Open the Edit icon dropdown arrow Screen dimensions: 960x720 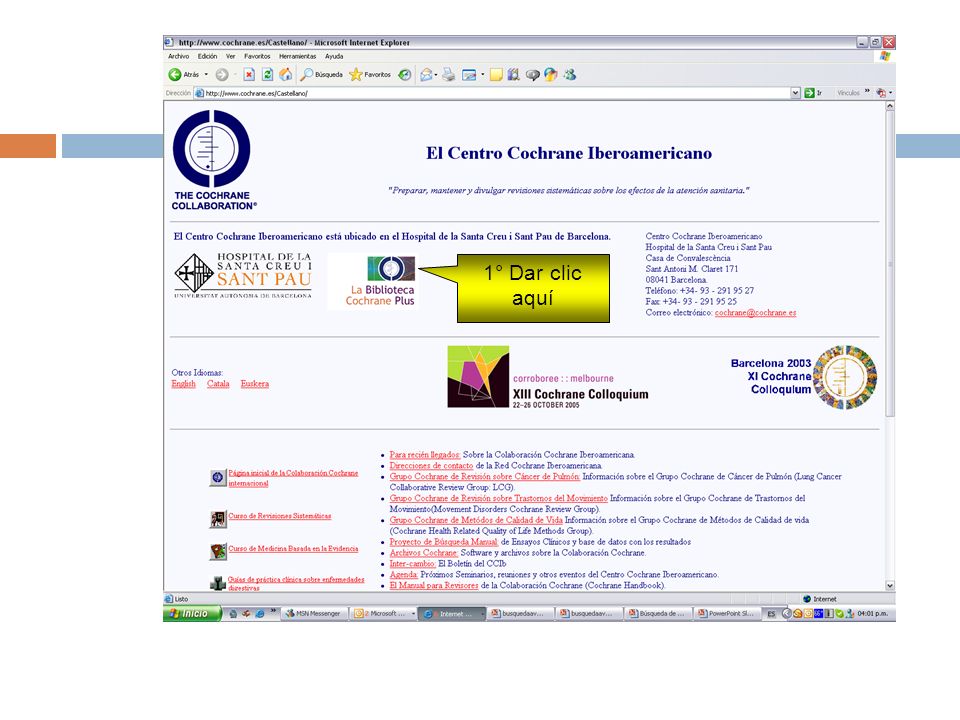click(x=482, y=75)
